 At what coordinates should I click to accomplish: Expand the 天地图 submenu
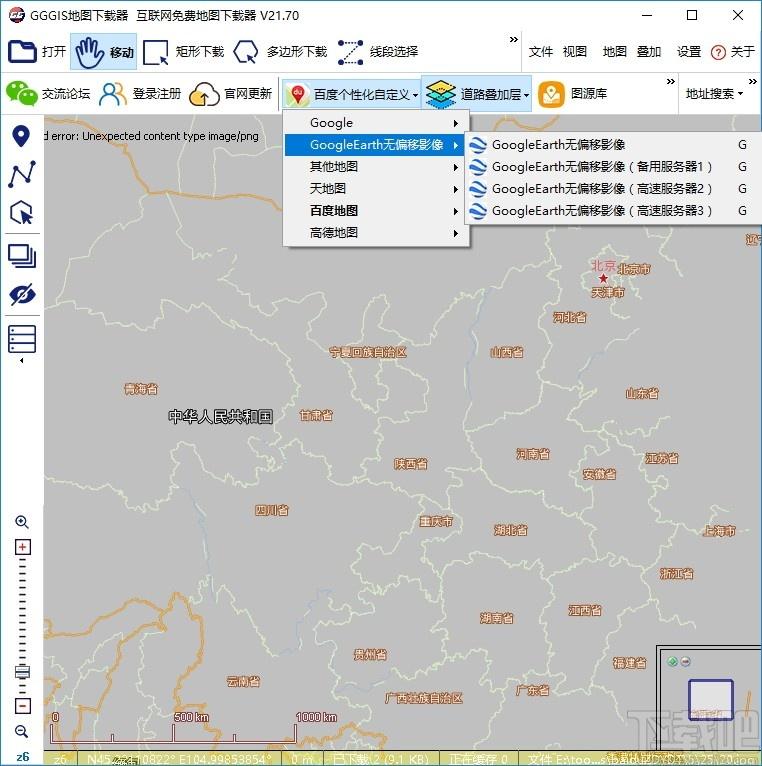[x=376, y=189]
